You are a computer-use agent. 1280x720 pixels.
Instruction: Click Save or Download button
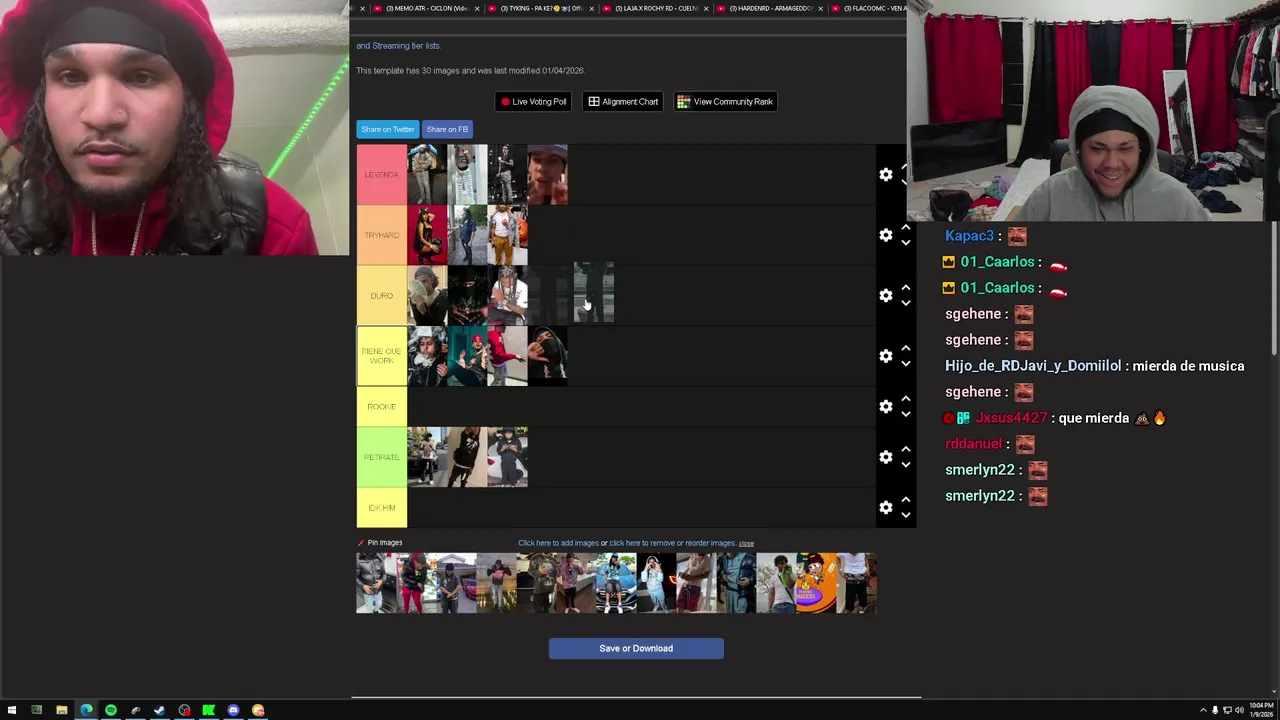(636, 648)
